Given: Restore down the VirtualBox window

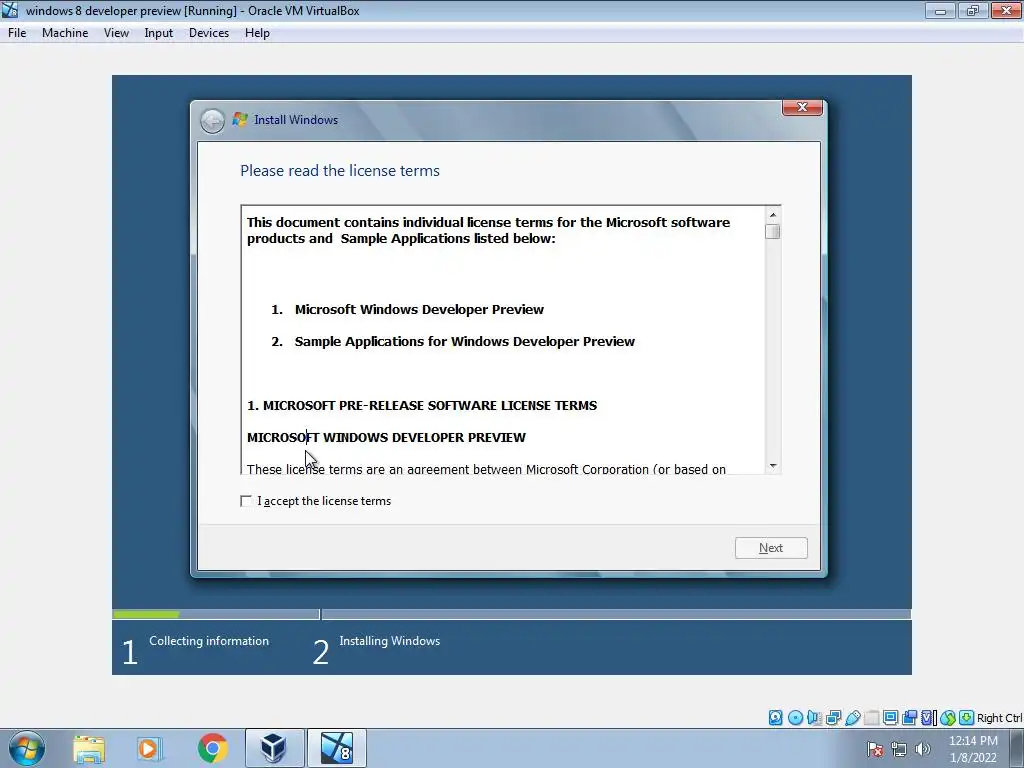Looking at the screenshot, I should pos(973,10).
